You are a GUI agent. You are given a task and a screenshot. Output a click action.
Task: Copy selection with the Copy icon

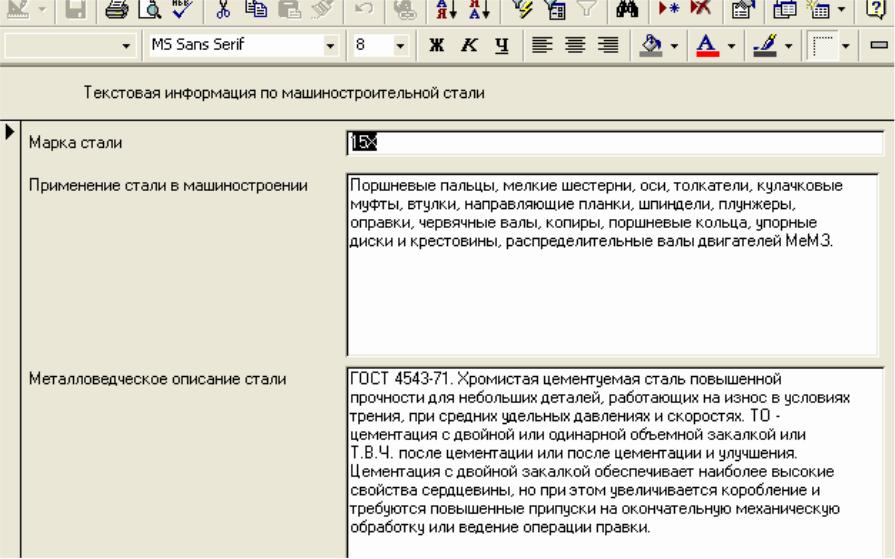tap(256, 9)
